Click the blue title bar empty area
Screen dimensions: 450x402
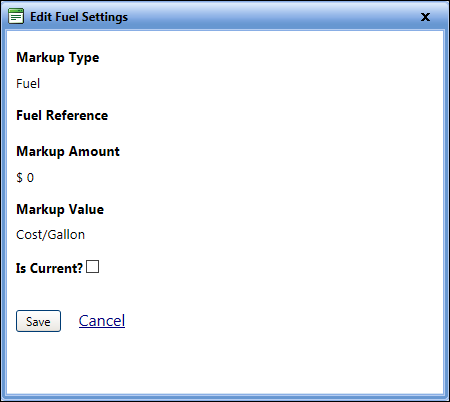(267, 17)
